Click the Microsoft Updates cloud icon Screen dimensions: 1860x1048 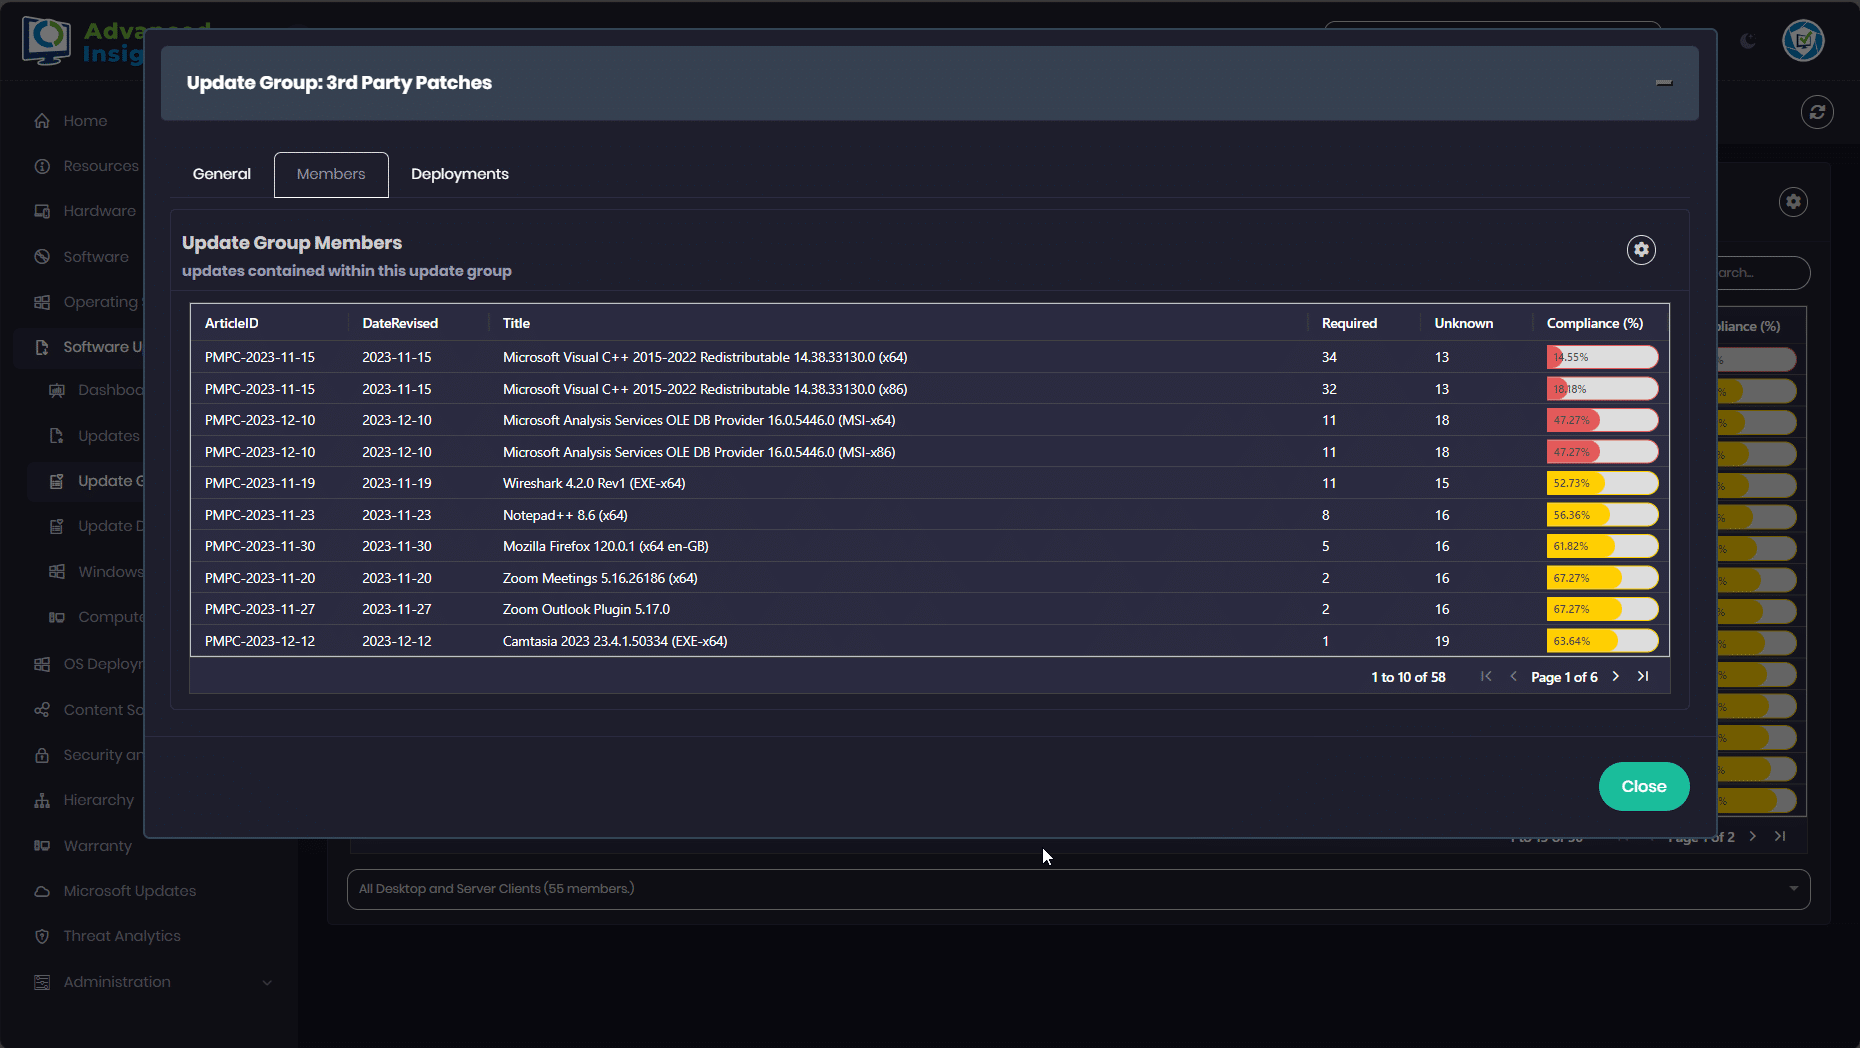(42, 891)
